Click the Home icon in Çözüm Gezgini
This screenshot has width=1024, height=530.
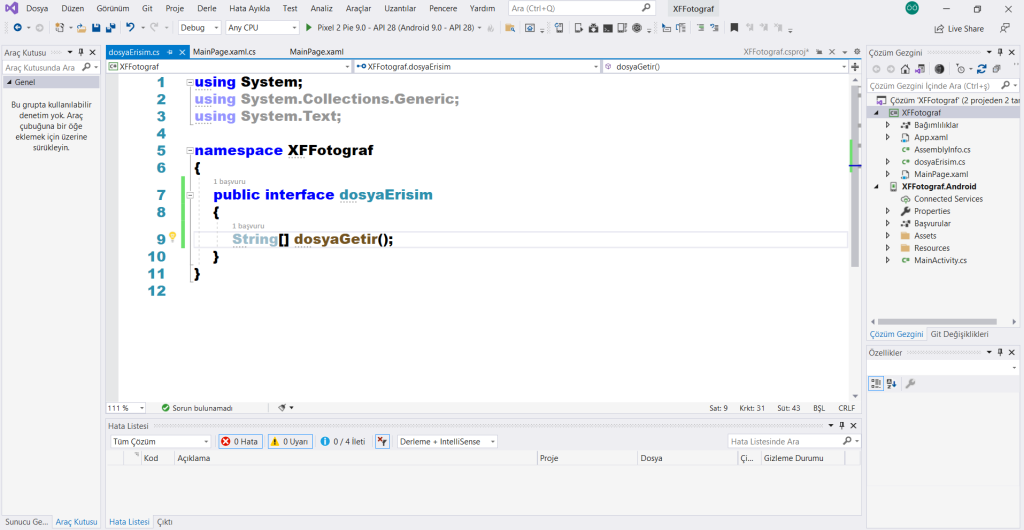tap(905, 69)
